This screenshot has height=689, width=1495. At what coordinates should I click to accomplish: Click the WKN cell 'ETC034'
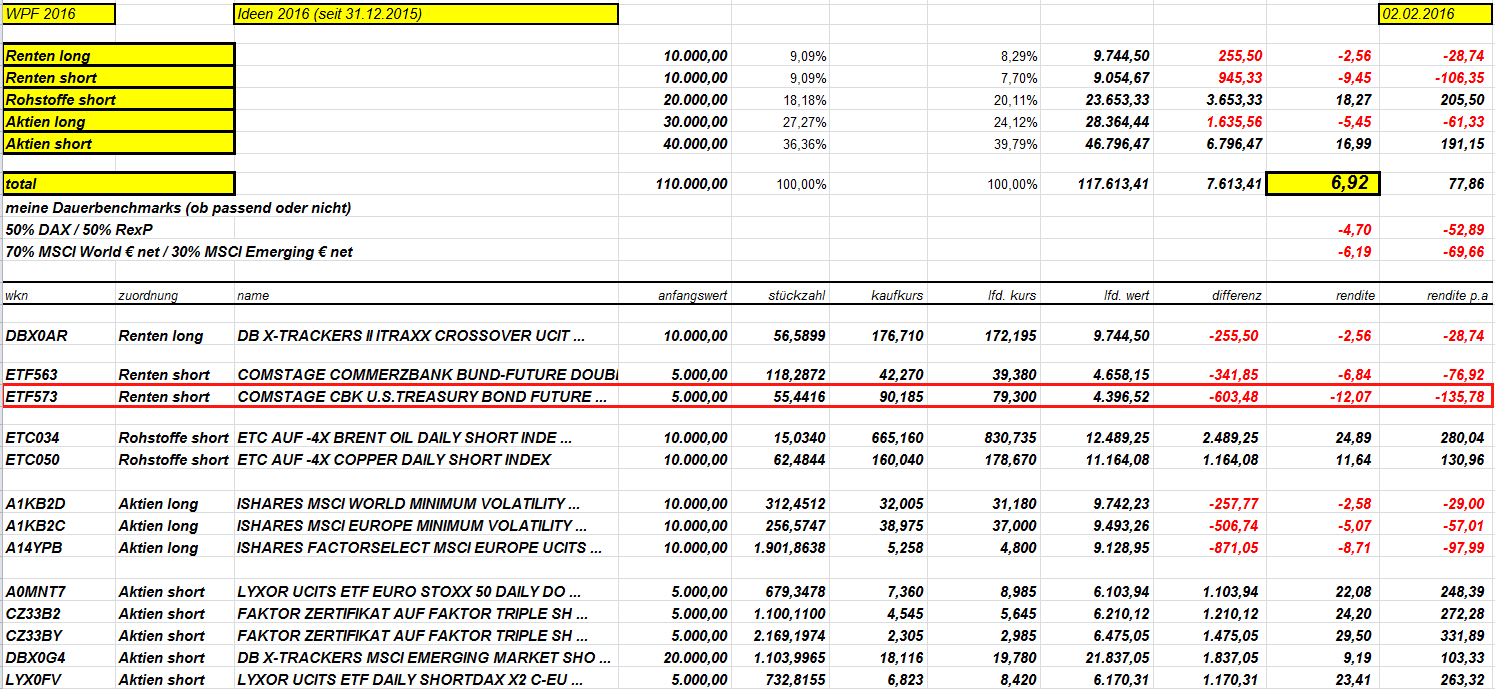[31, 438]
